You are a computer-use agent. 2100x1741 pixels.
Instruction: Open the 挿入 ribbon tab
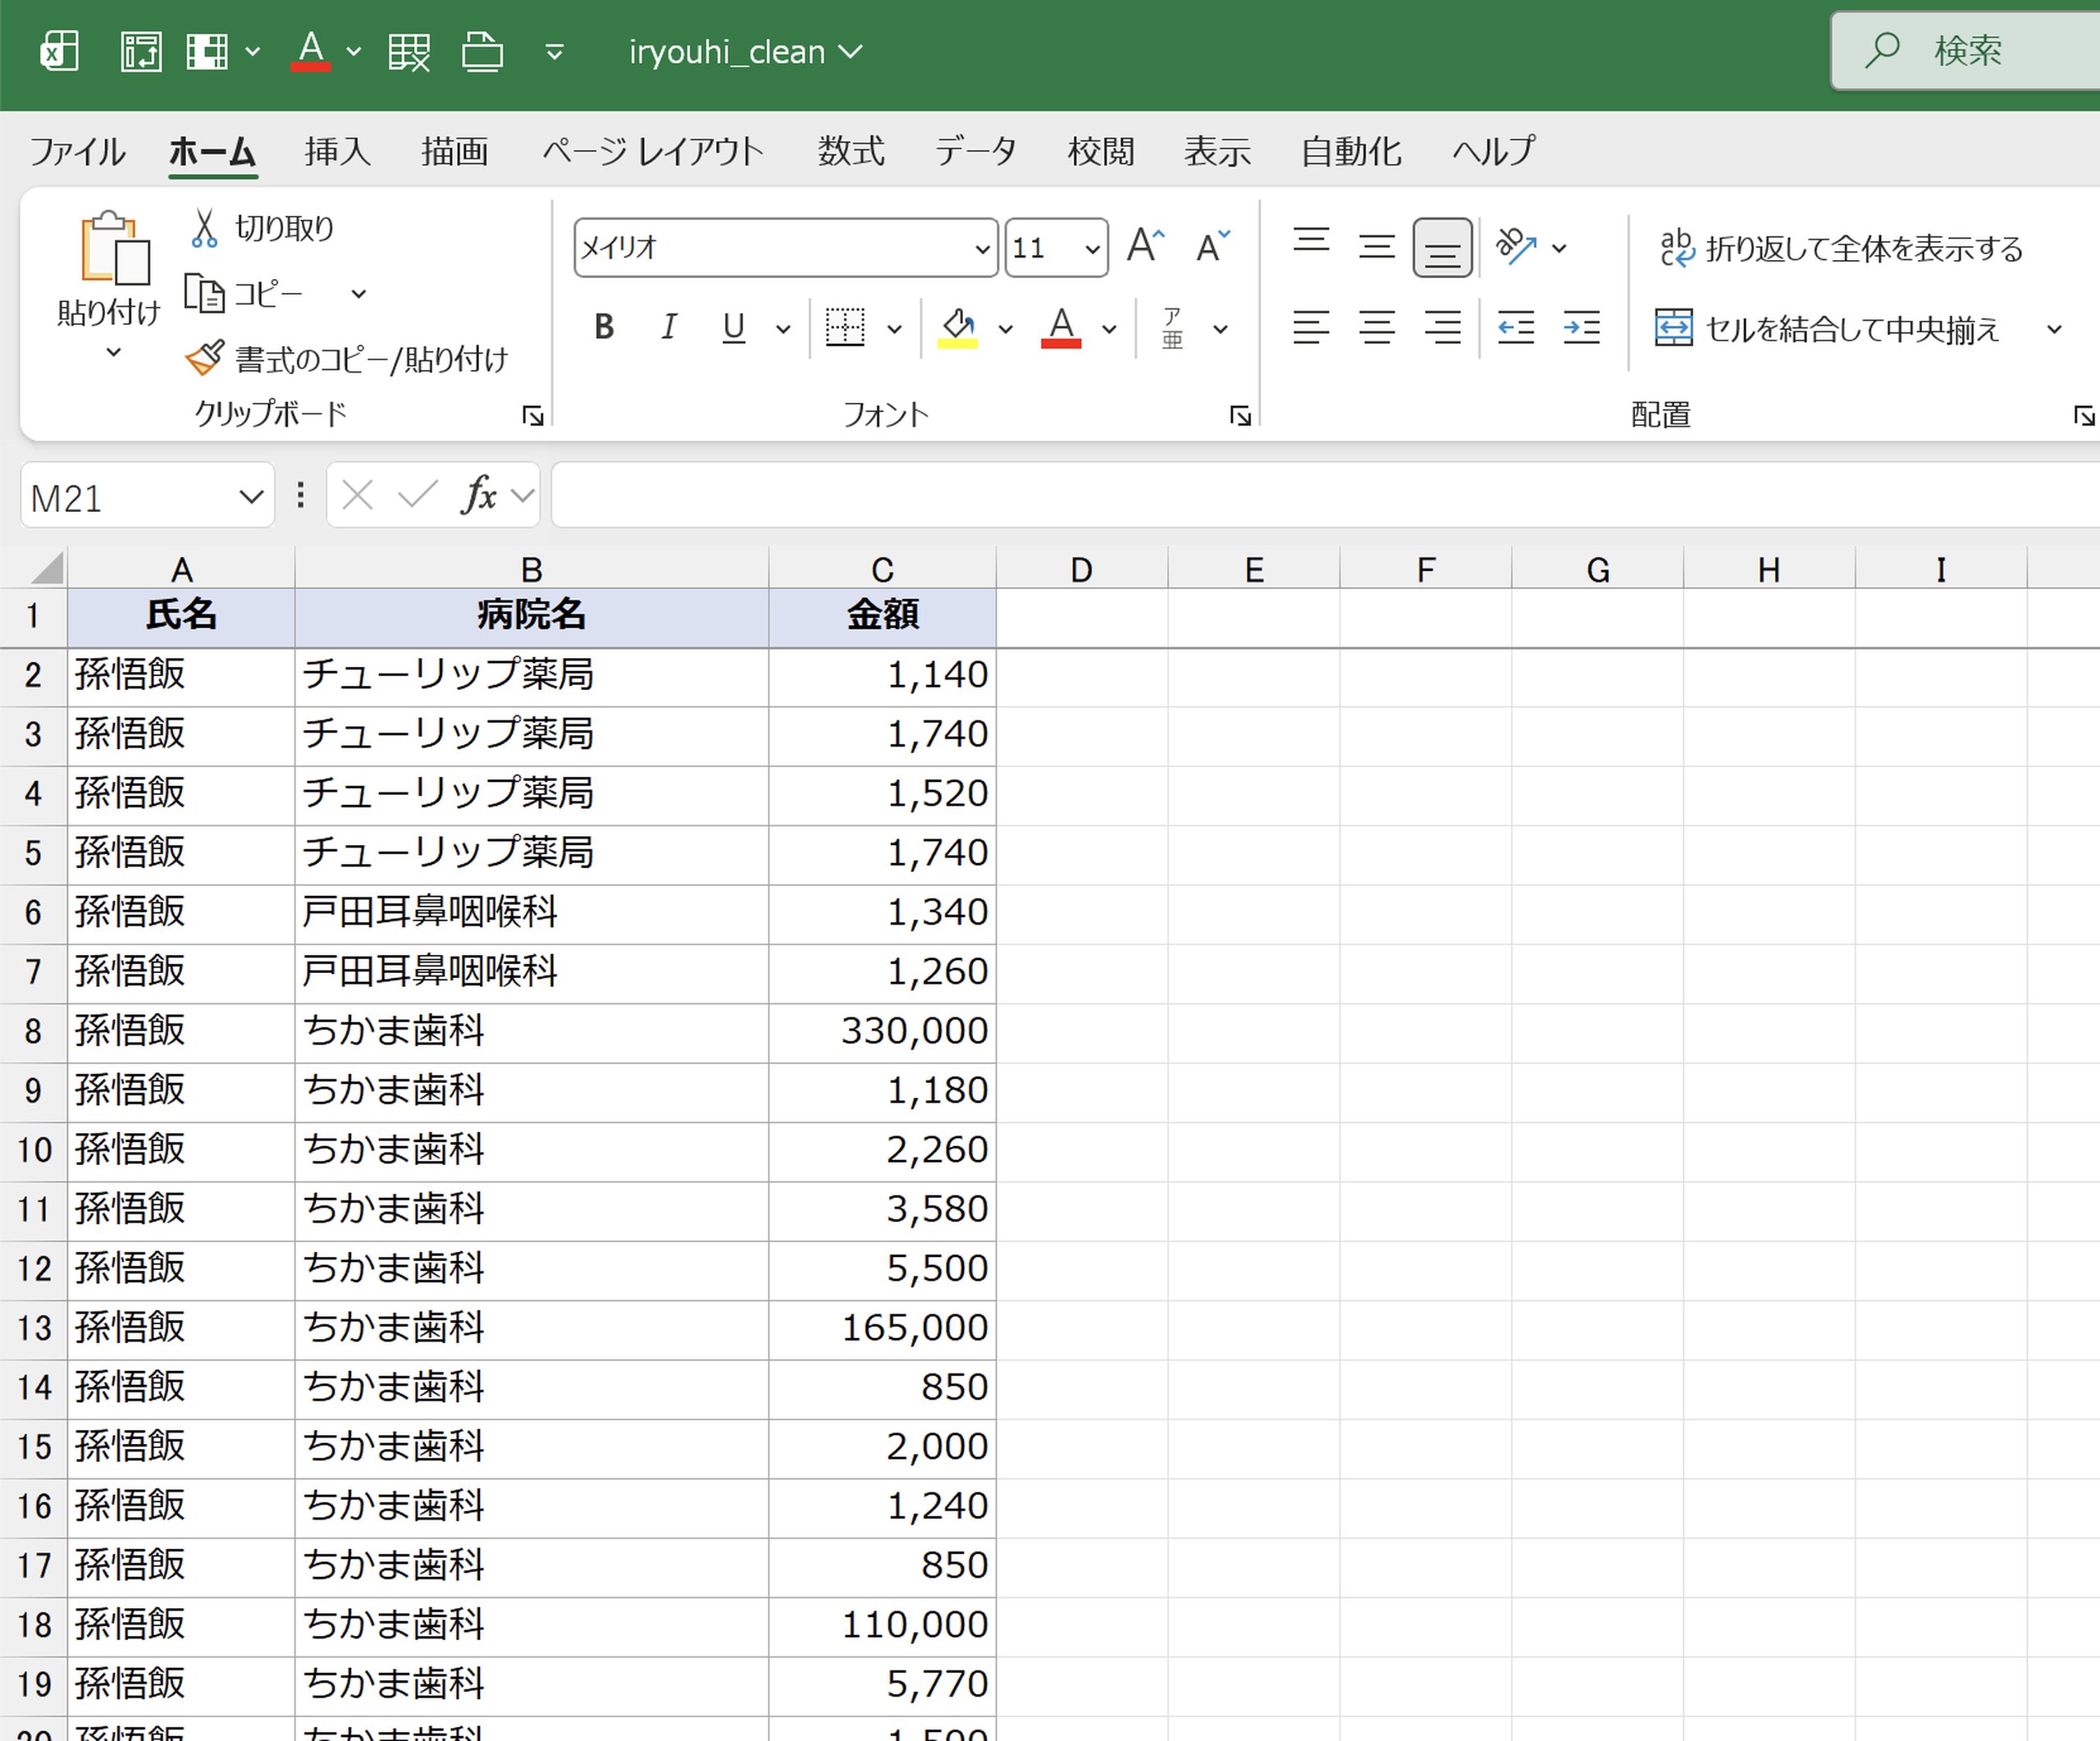pyautogui.click(x=337, y=152)
